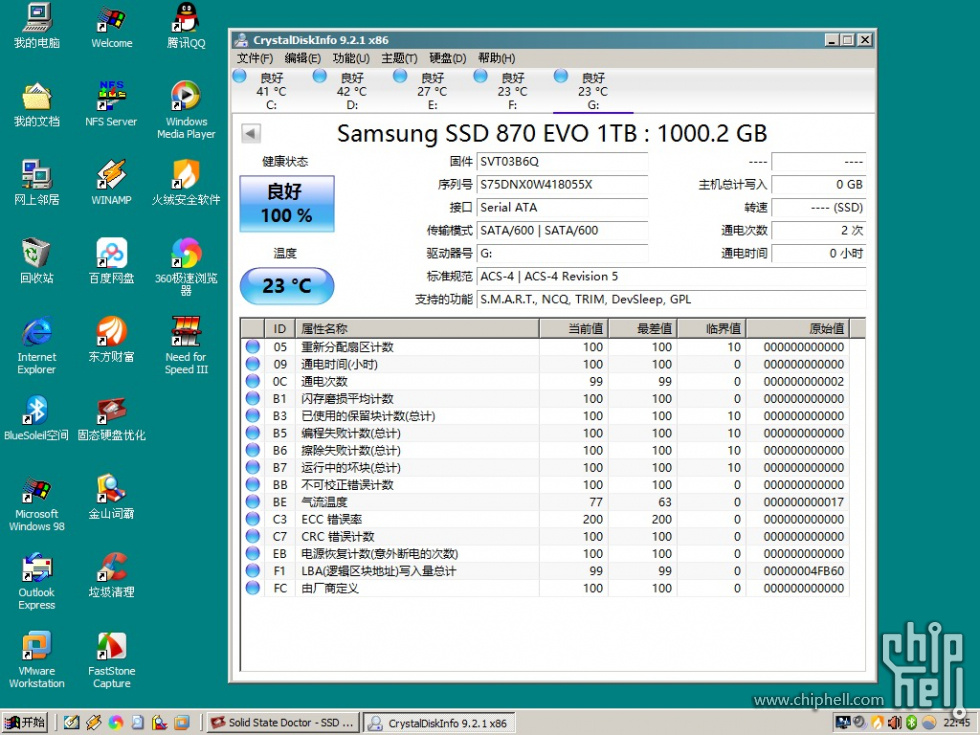Switch to drive E: at 27 °C

pyautogui.click(x=432, y=91)
